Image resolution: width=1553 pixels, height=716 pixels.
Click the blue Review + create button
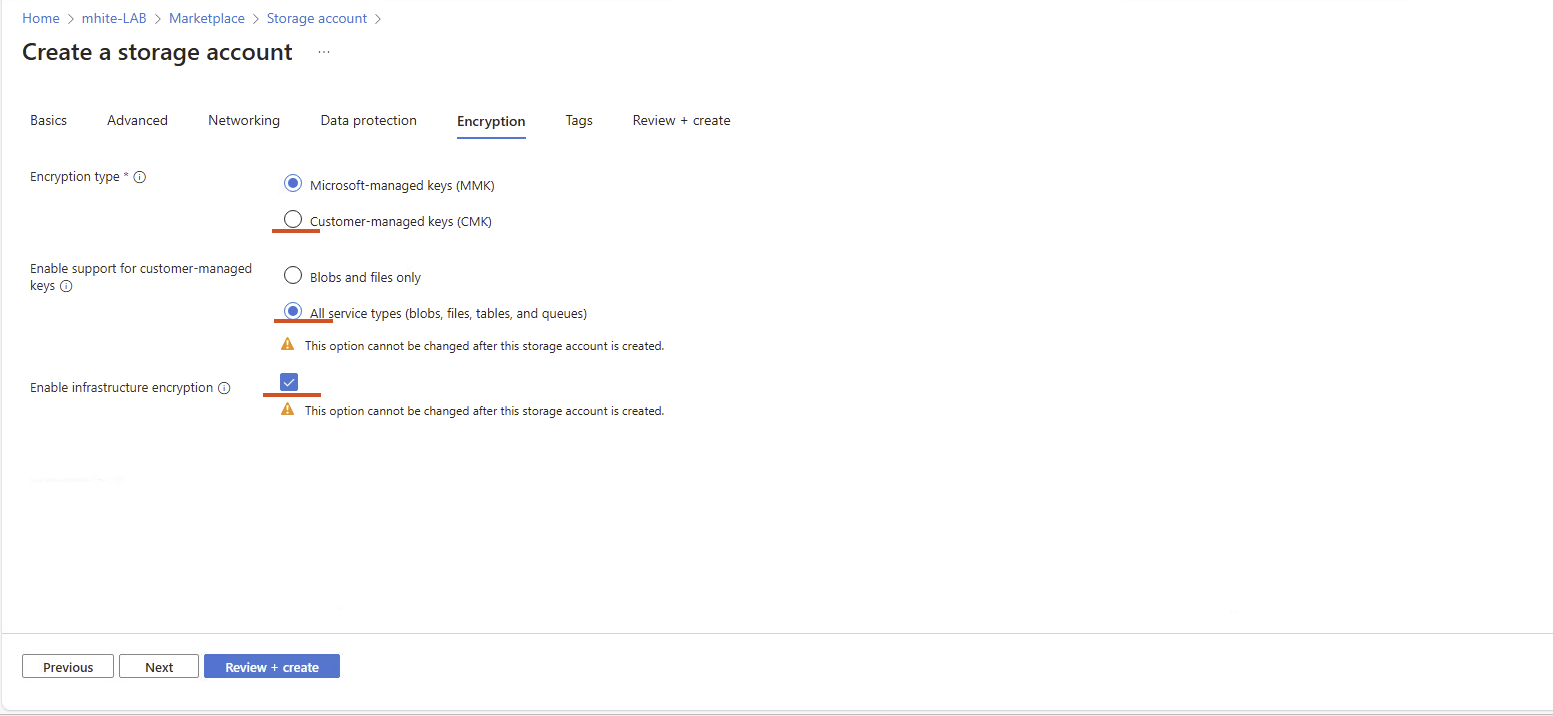tap(272, 667)
